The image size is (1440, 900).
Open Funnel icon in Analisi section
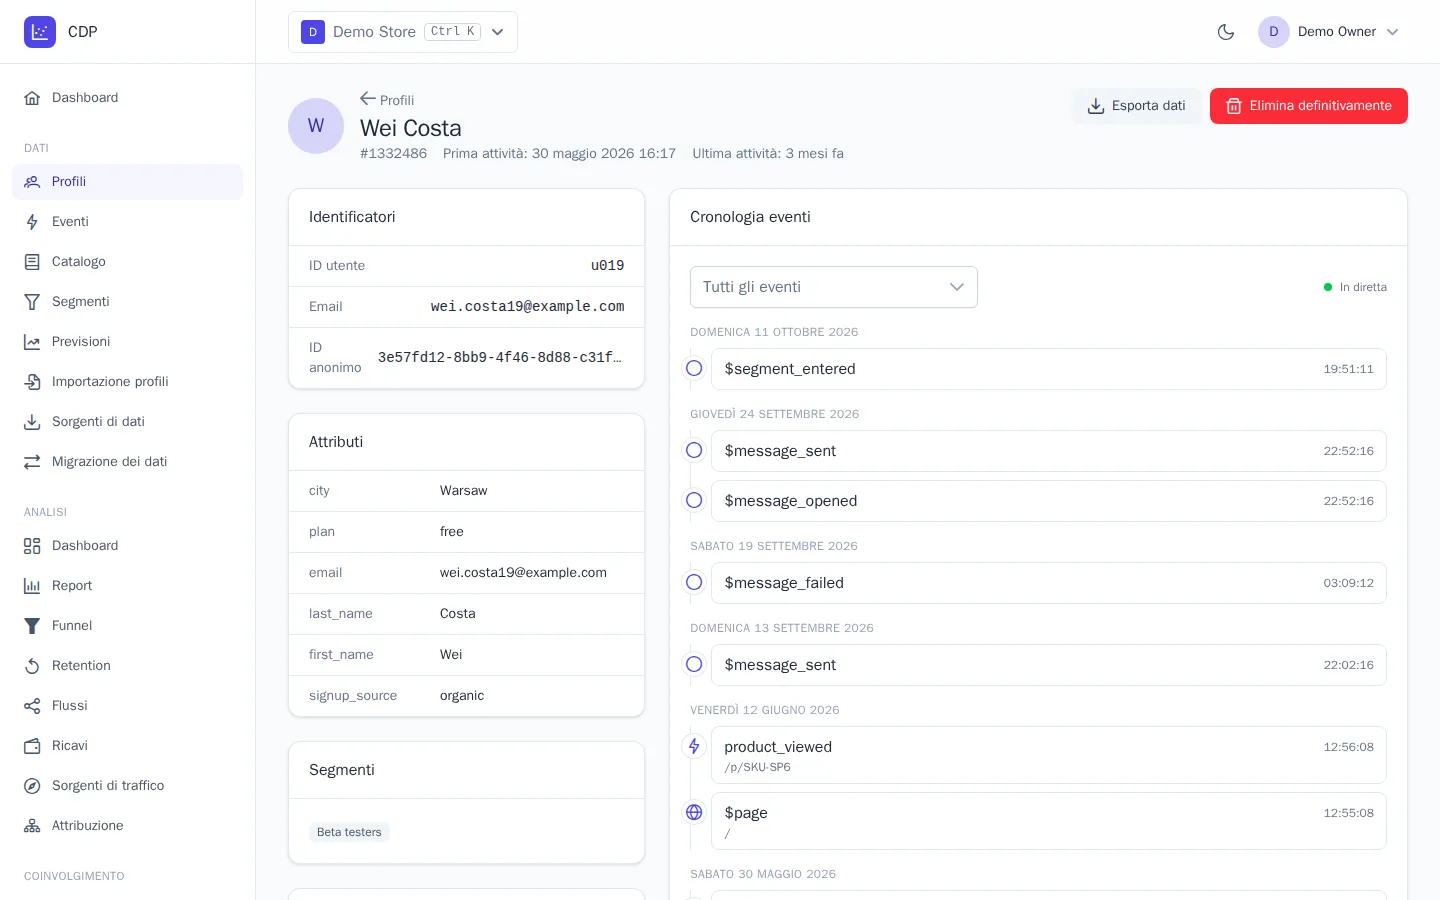32,626
